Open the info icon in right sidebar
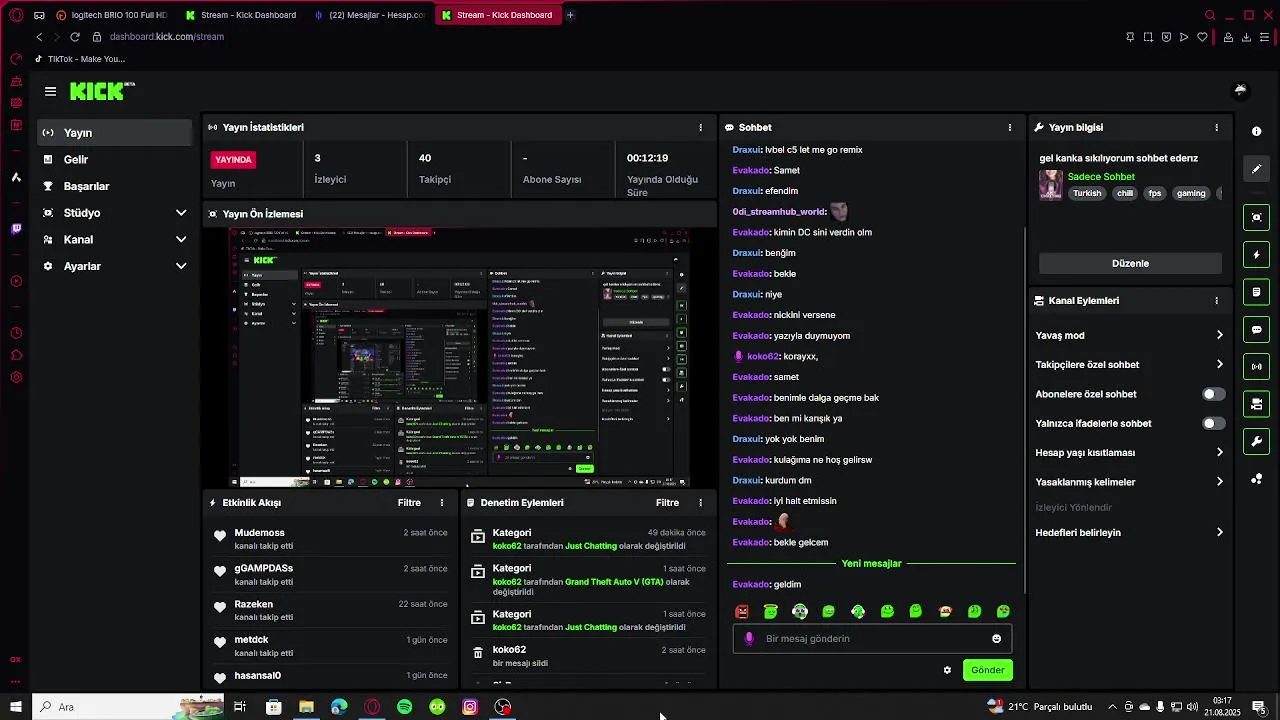The width and height of the screenshot is (1280, 720). [x=1256, y=132]
